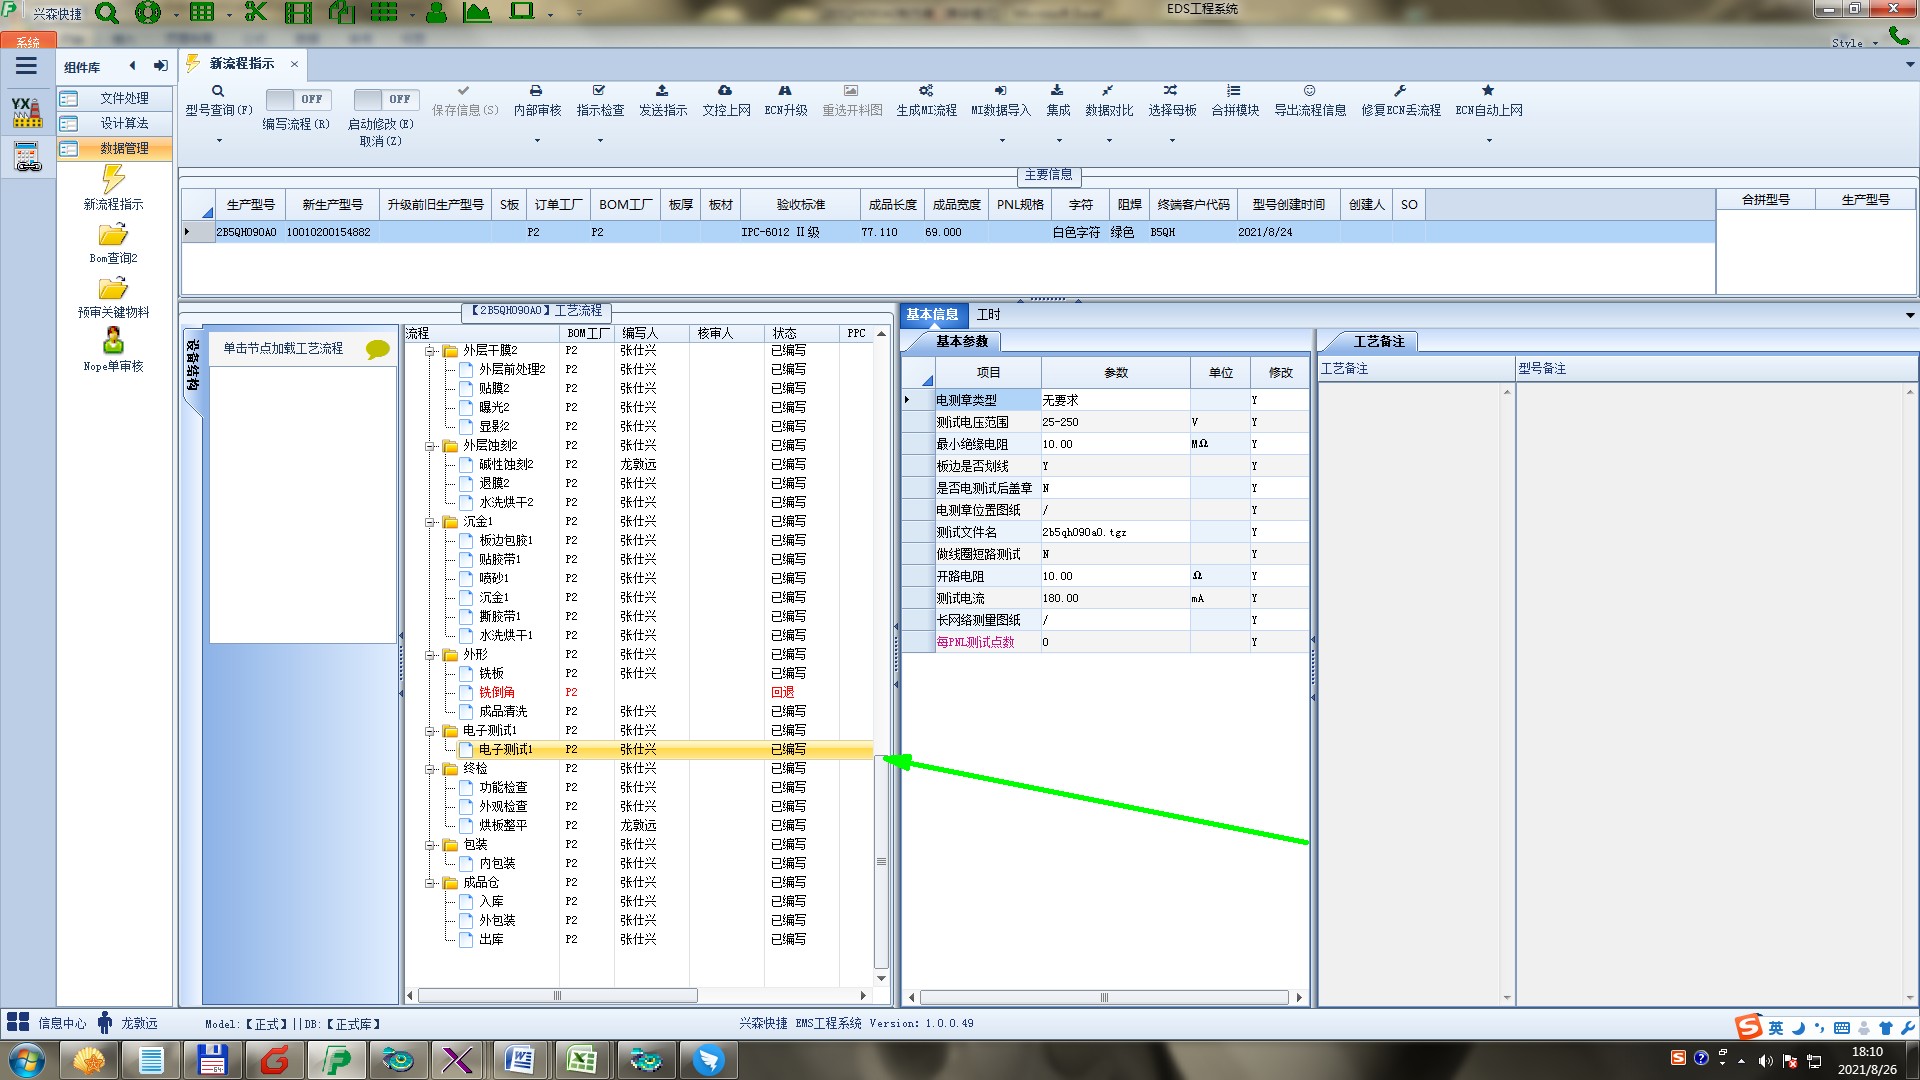The width and height of the screenshot is (1920, 1080).
Task: Open 指示检查 toolbar icon
Action: tap(599, 91)
